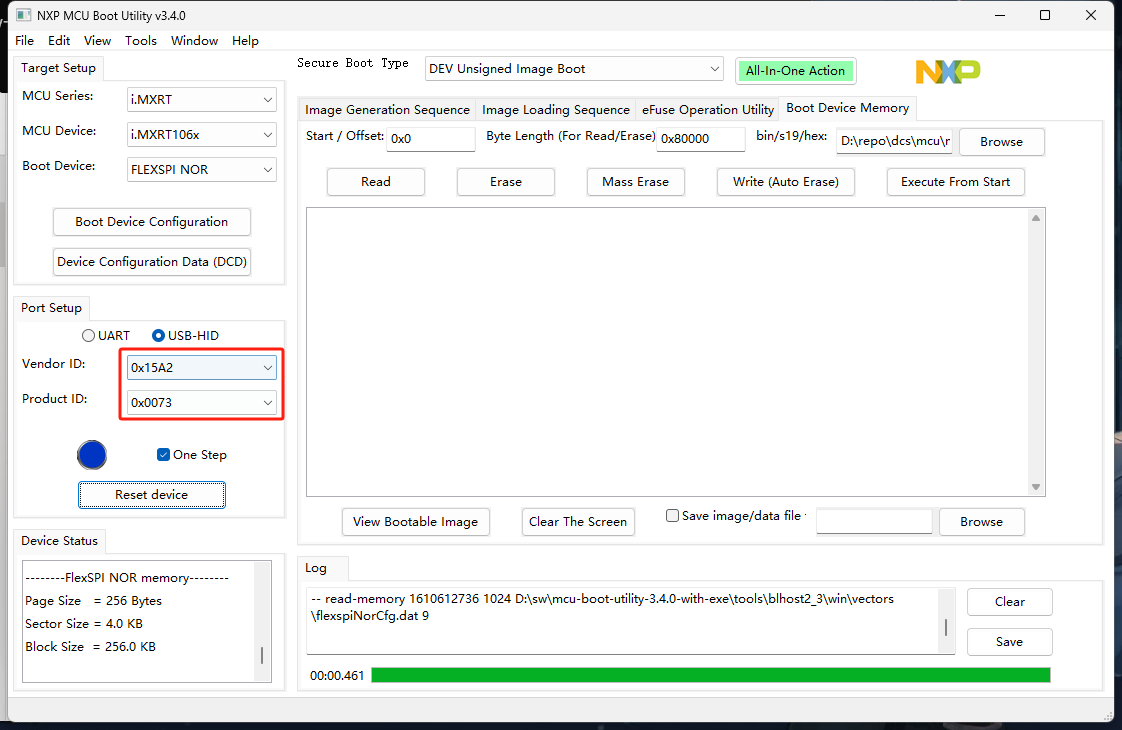
Task: Click Clear The Screen button
Action: coord(578,522)
